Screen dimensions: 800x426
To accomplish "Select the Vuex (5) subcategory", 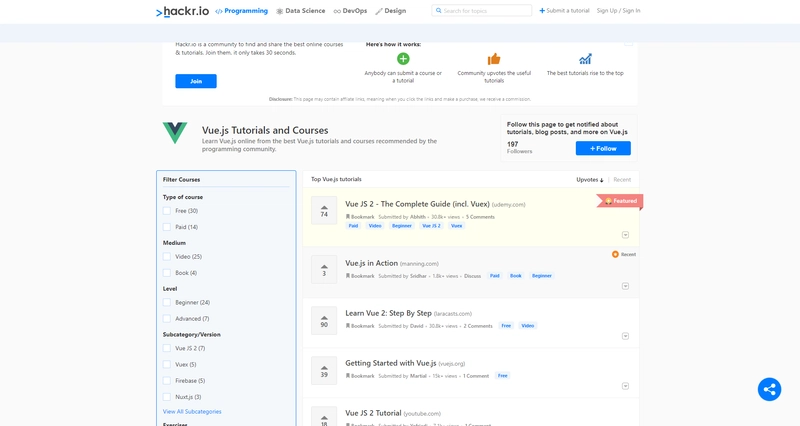I will 167,365.
